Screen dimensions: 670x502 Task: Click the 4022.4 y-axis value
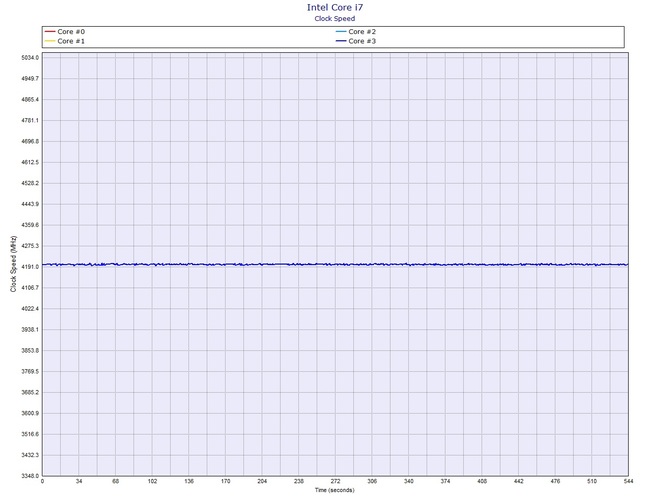[x=30, y=309]
